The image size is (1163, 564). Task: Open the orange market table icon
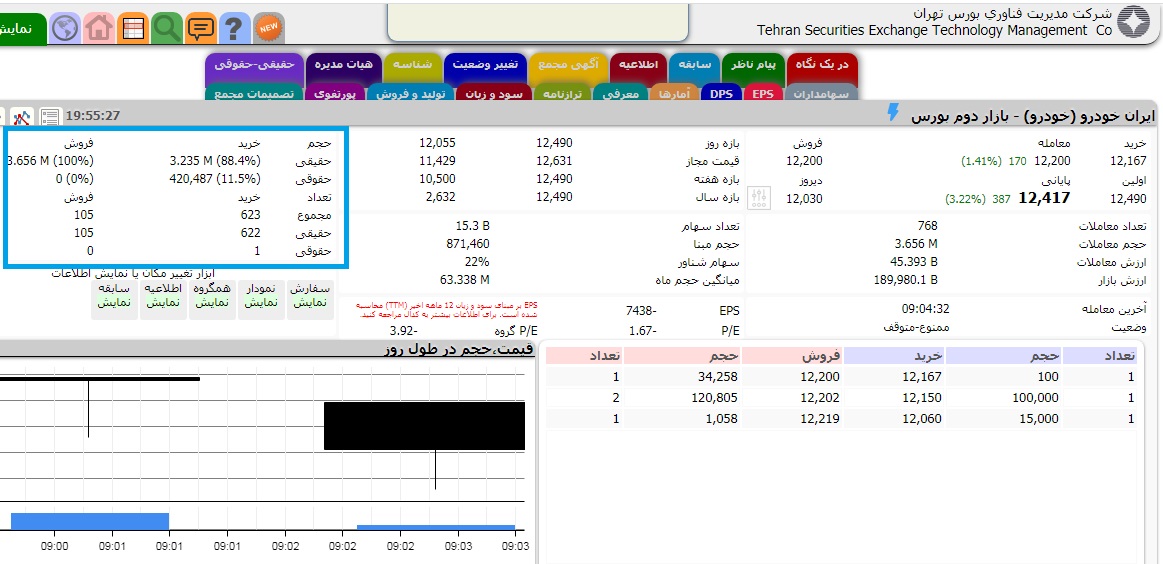(x=134, y=29)
